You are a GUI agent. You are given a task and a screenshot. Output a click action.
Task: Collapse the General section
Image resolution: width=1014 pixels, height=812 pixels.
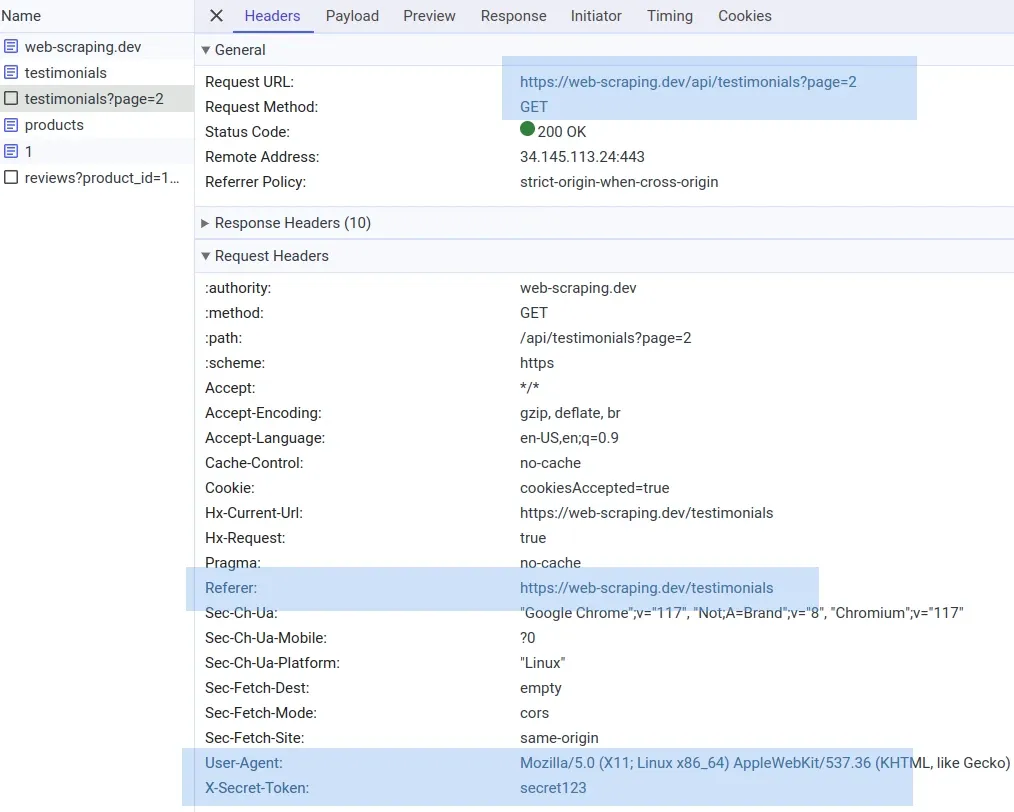[x=206, y=49]
